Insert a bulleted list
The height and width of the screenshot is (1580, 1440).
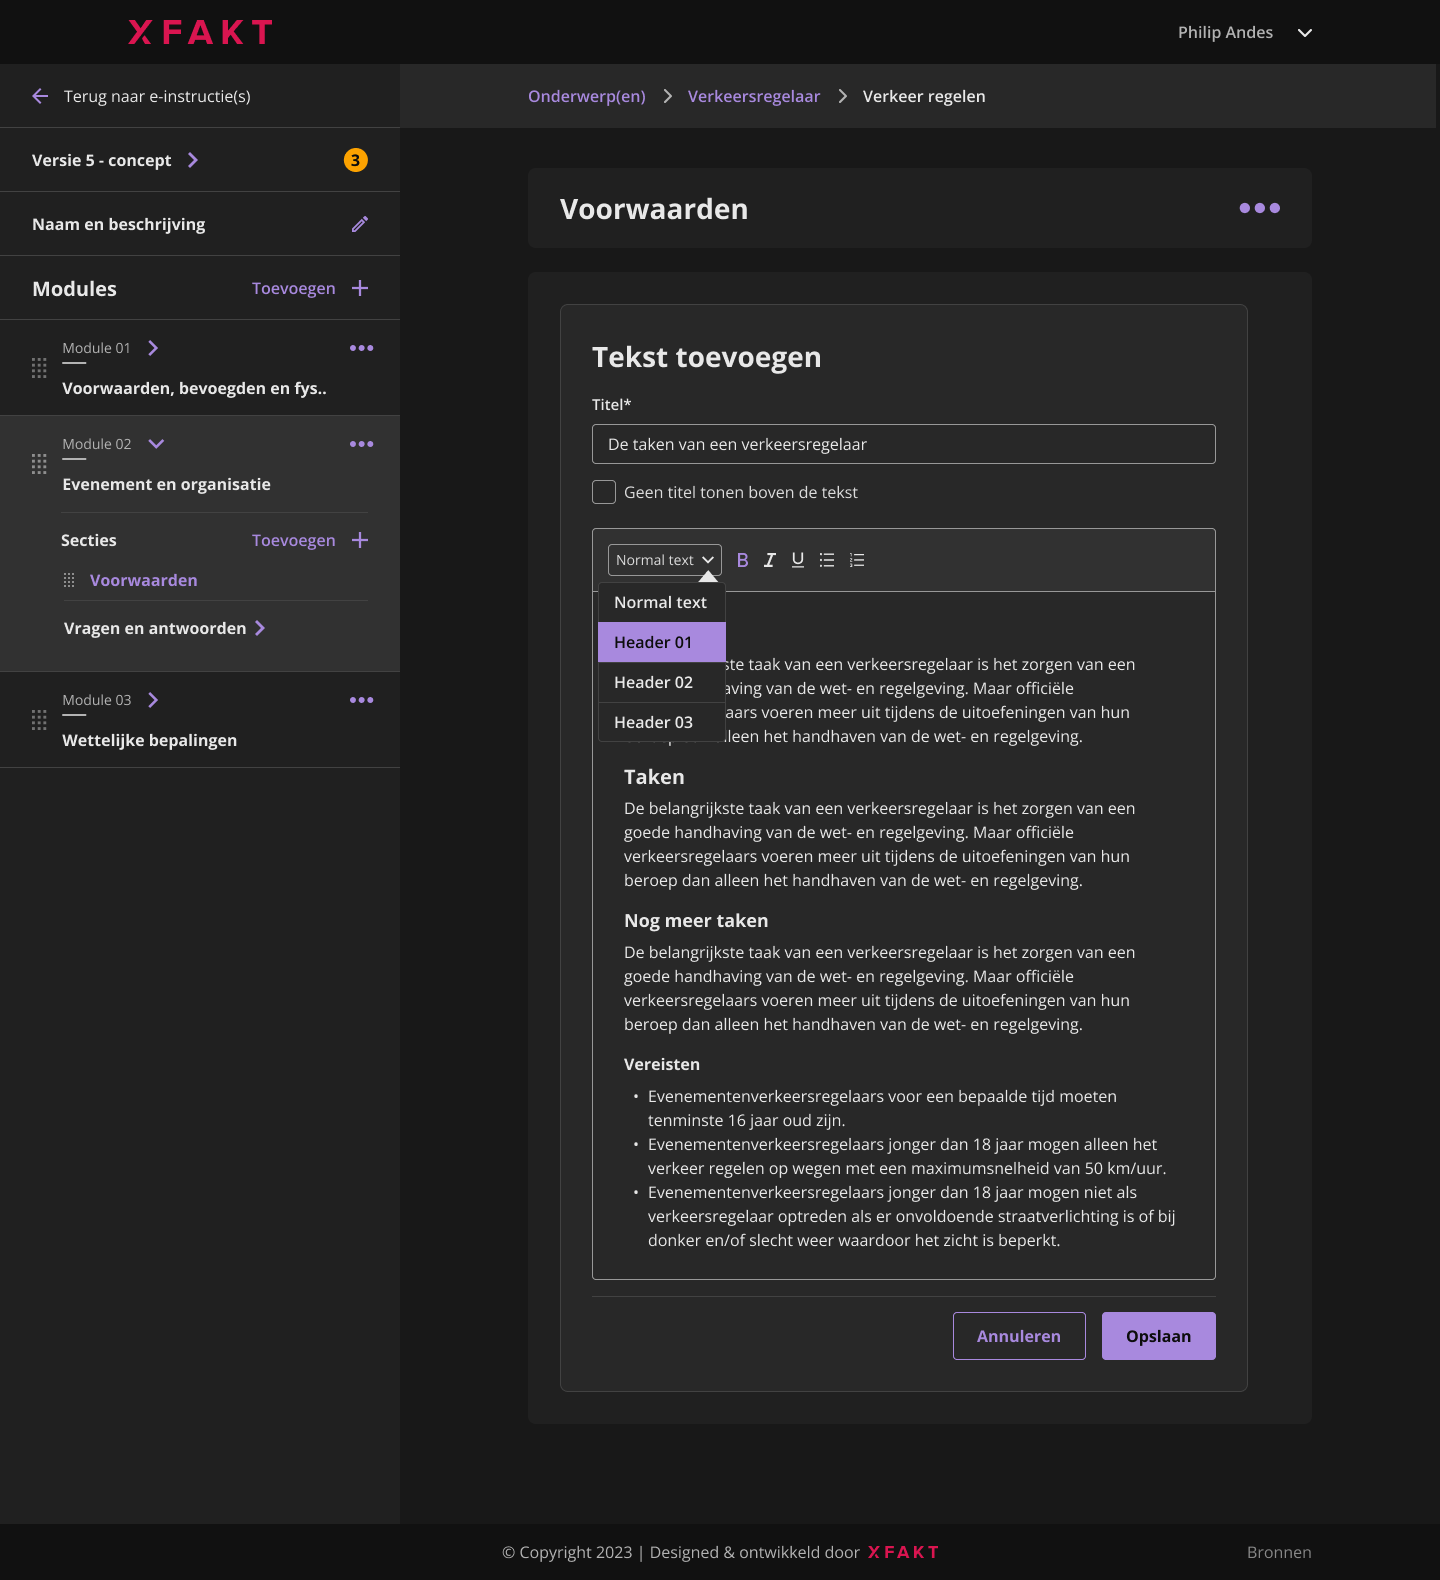click(827, 560)
